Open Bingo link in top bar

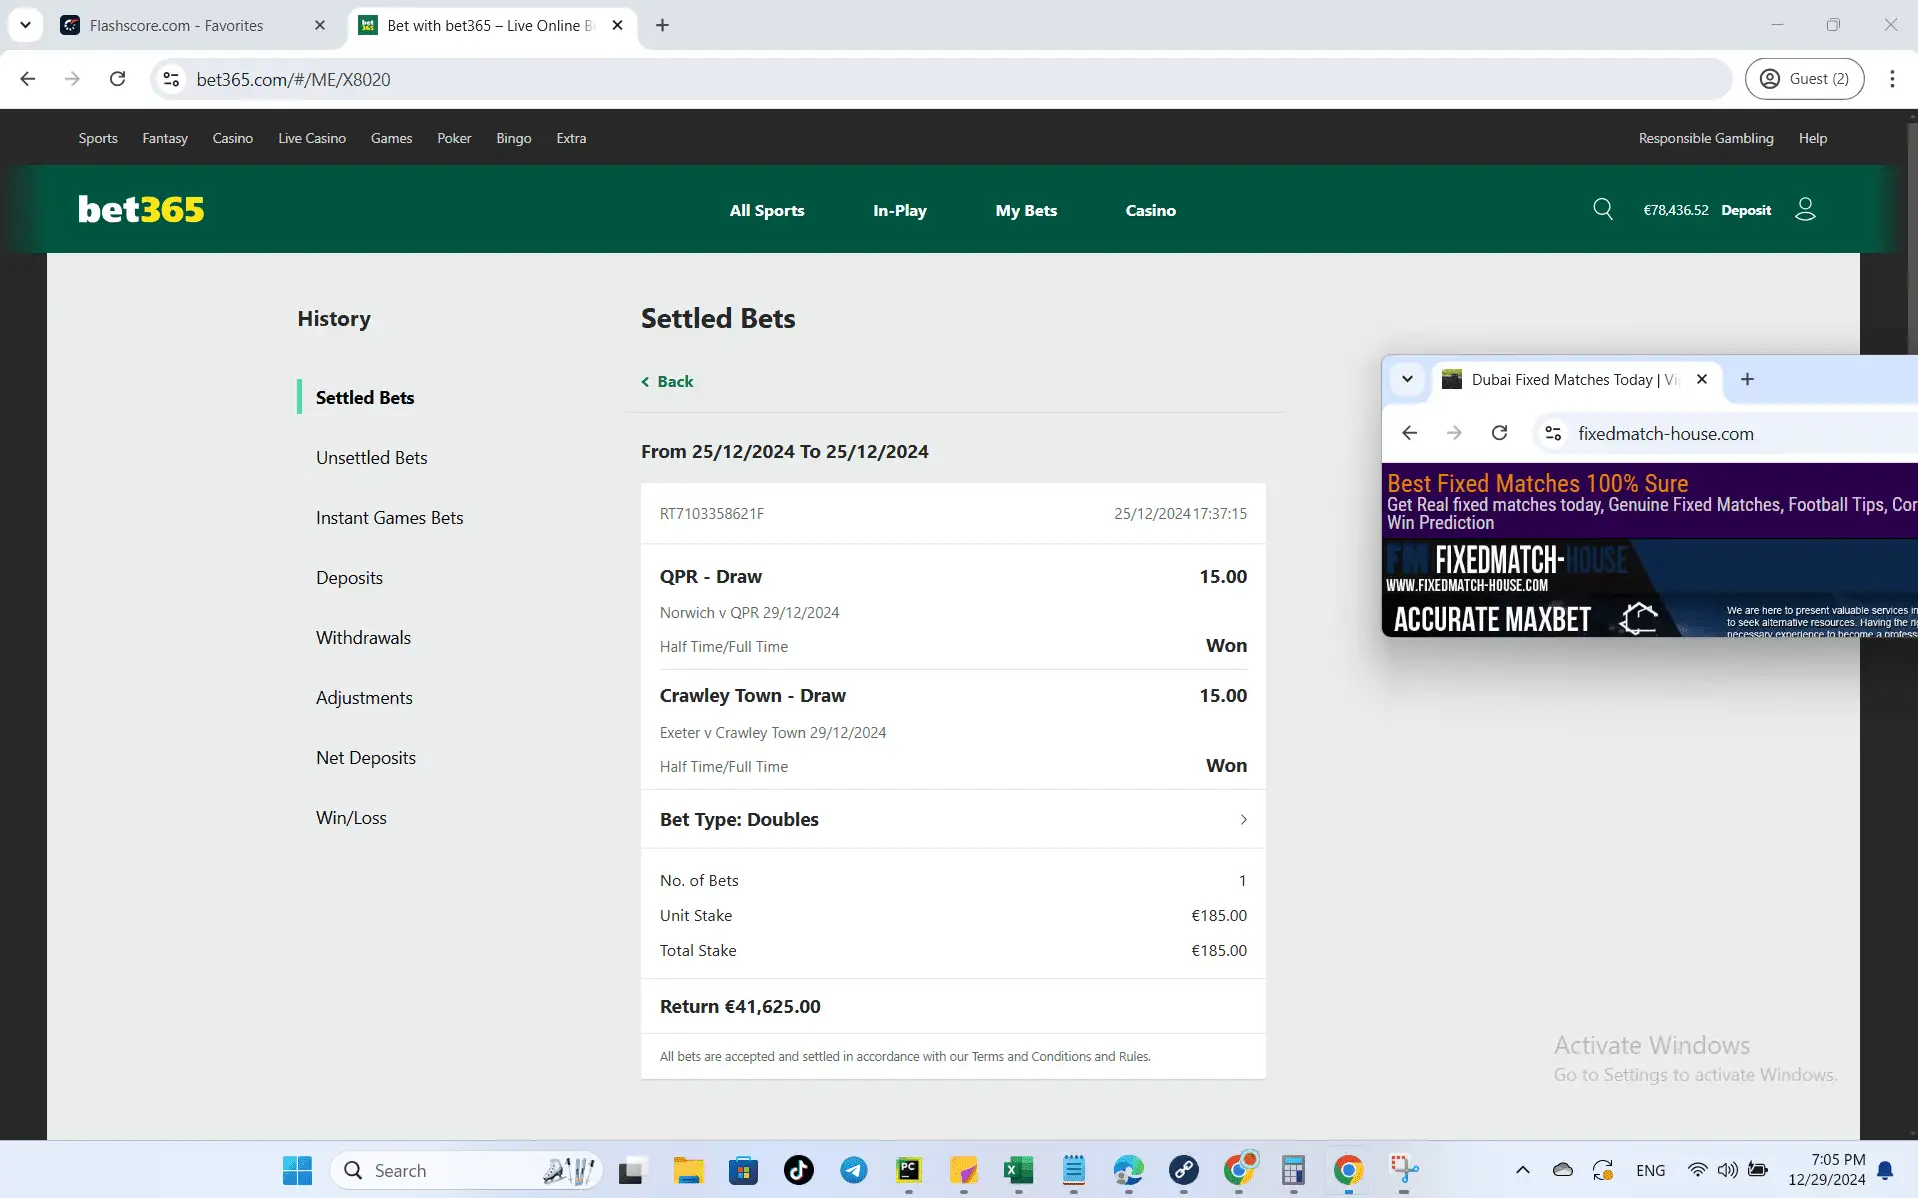[513, 138]
